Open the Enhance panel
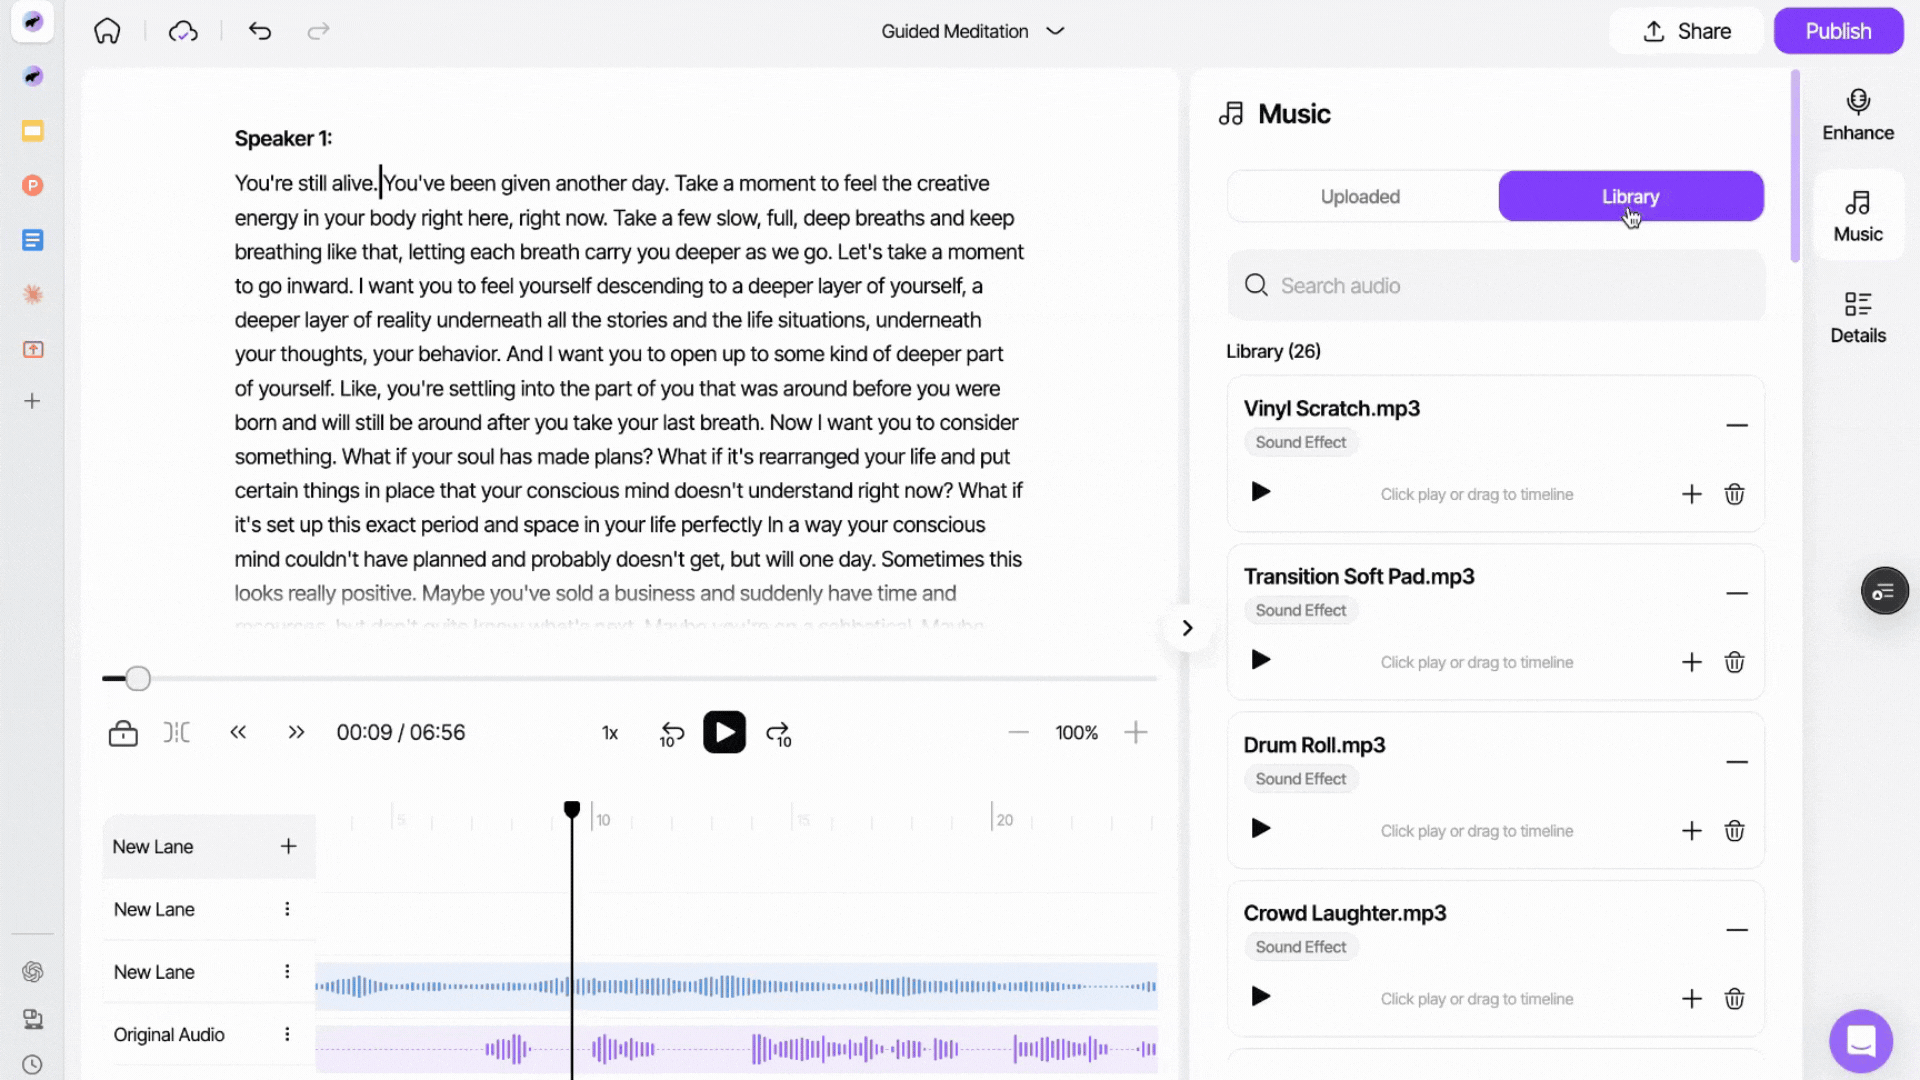The image size is (1920, 1080). 1857,115
